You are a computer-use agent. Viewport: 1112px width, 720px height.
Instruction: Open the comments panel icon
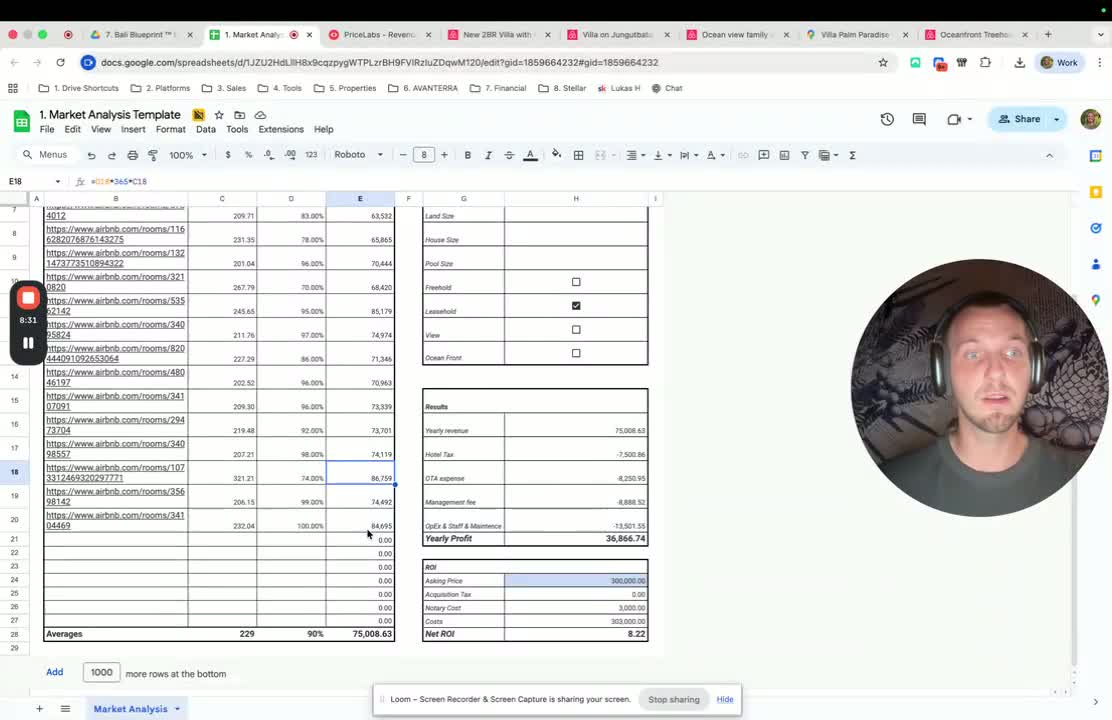tap(919, 119)
